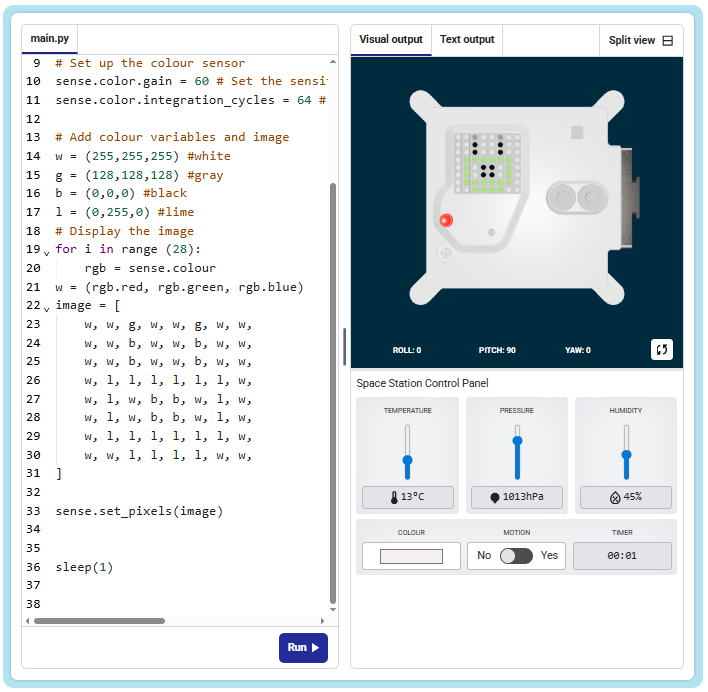Screen dimensions: 708x692
Task: Click the humidity droplet icon beside 45%
Action: [x=615, y=497]
